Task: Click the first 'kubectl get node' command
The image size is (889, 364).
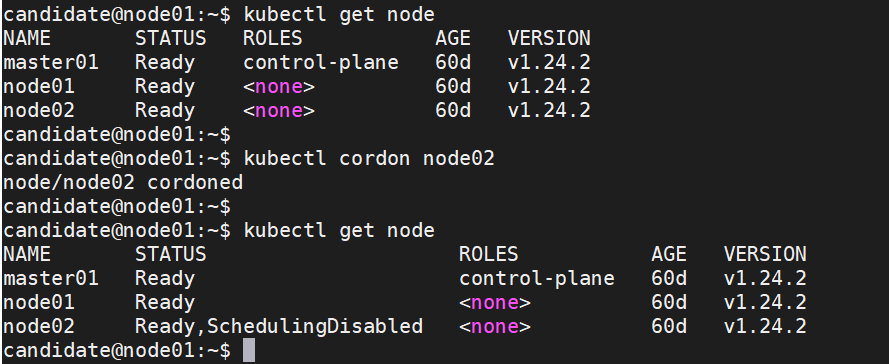Action: pyautogui.click(x=339, y=14)
